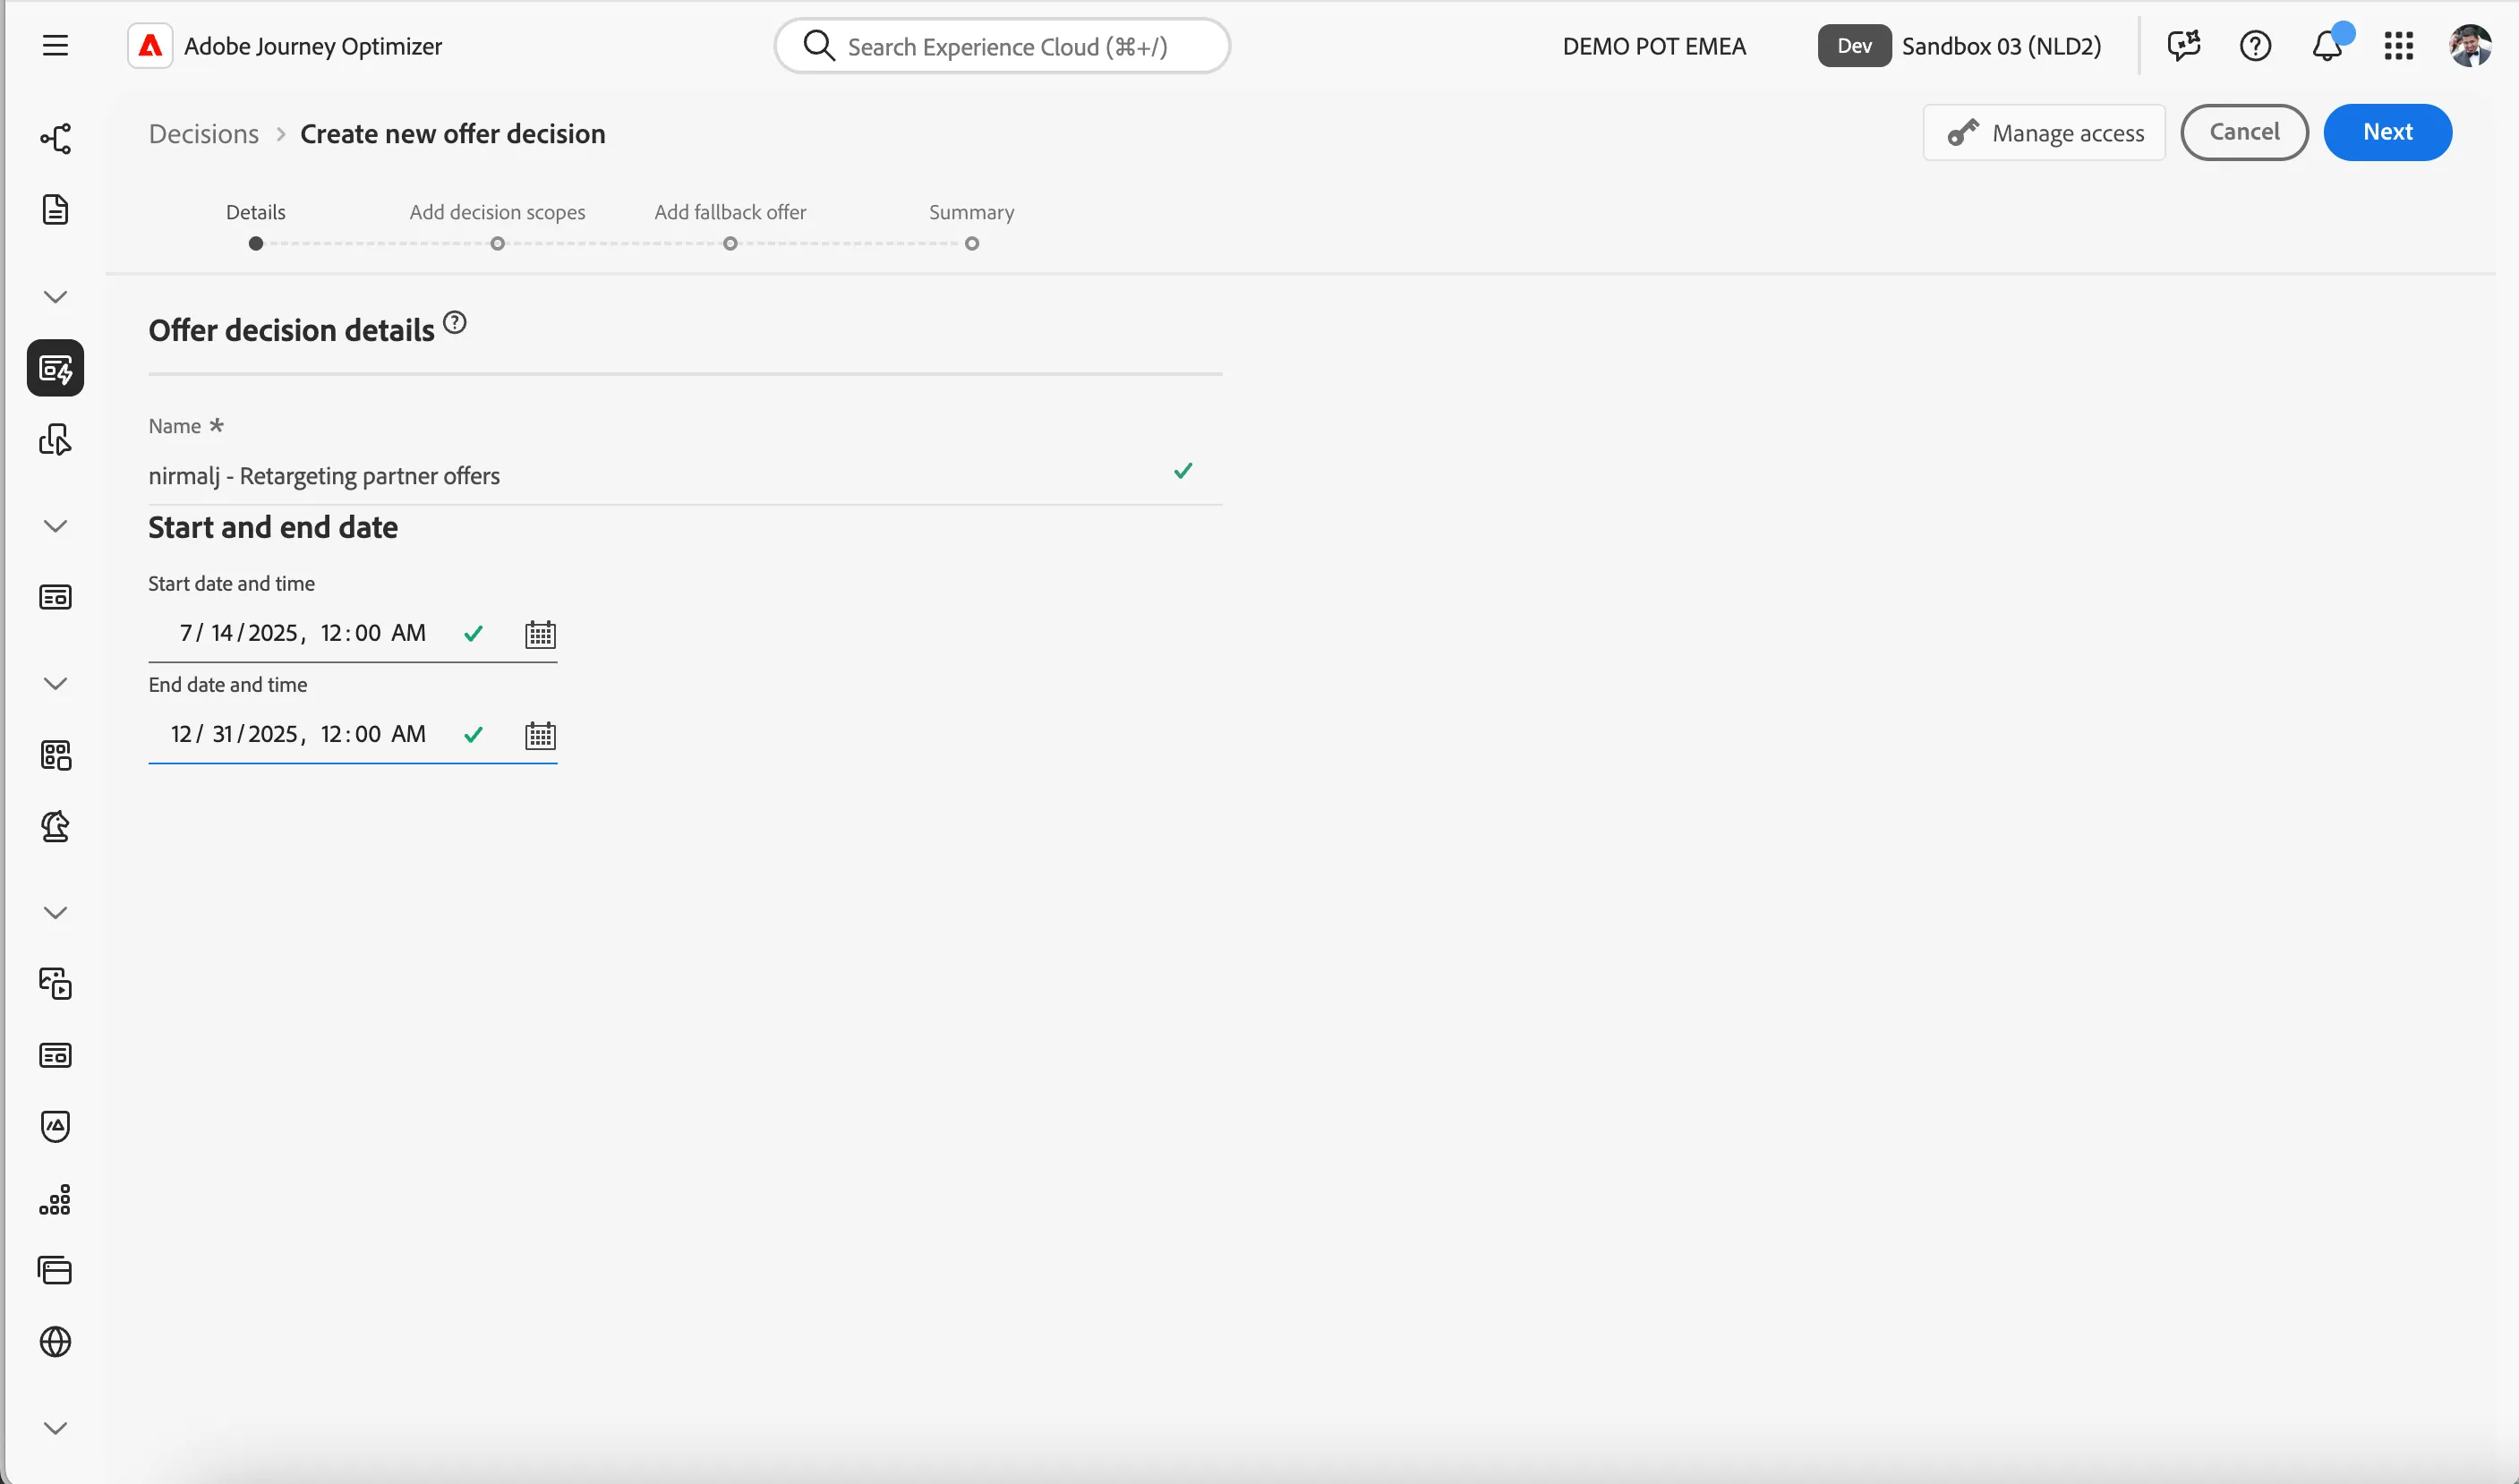Go to the Add fallback offer step
This screenshot has width=2519, height=1484.
[730, 226]
